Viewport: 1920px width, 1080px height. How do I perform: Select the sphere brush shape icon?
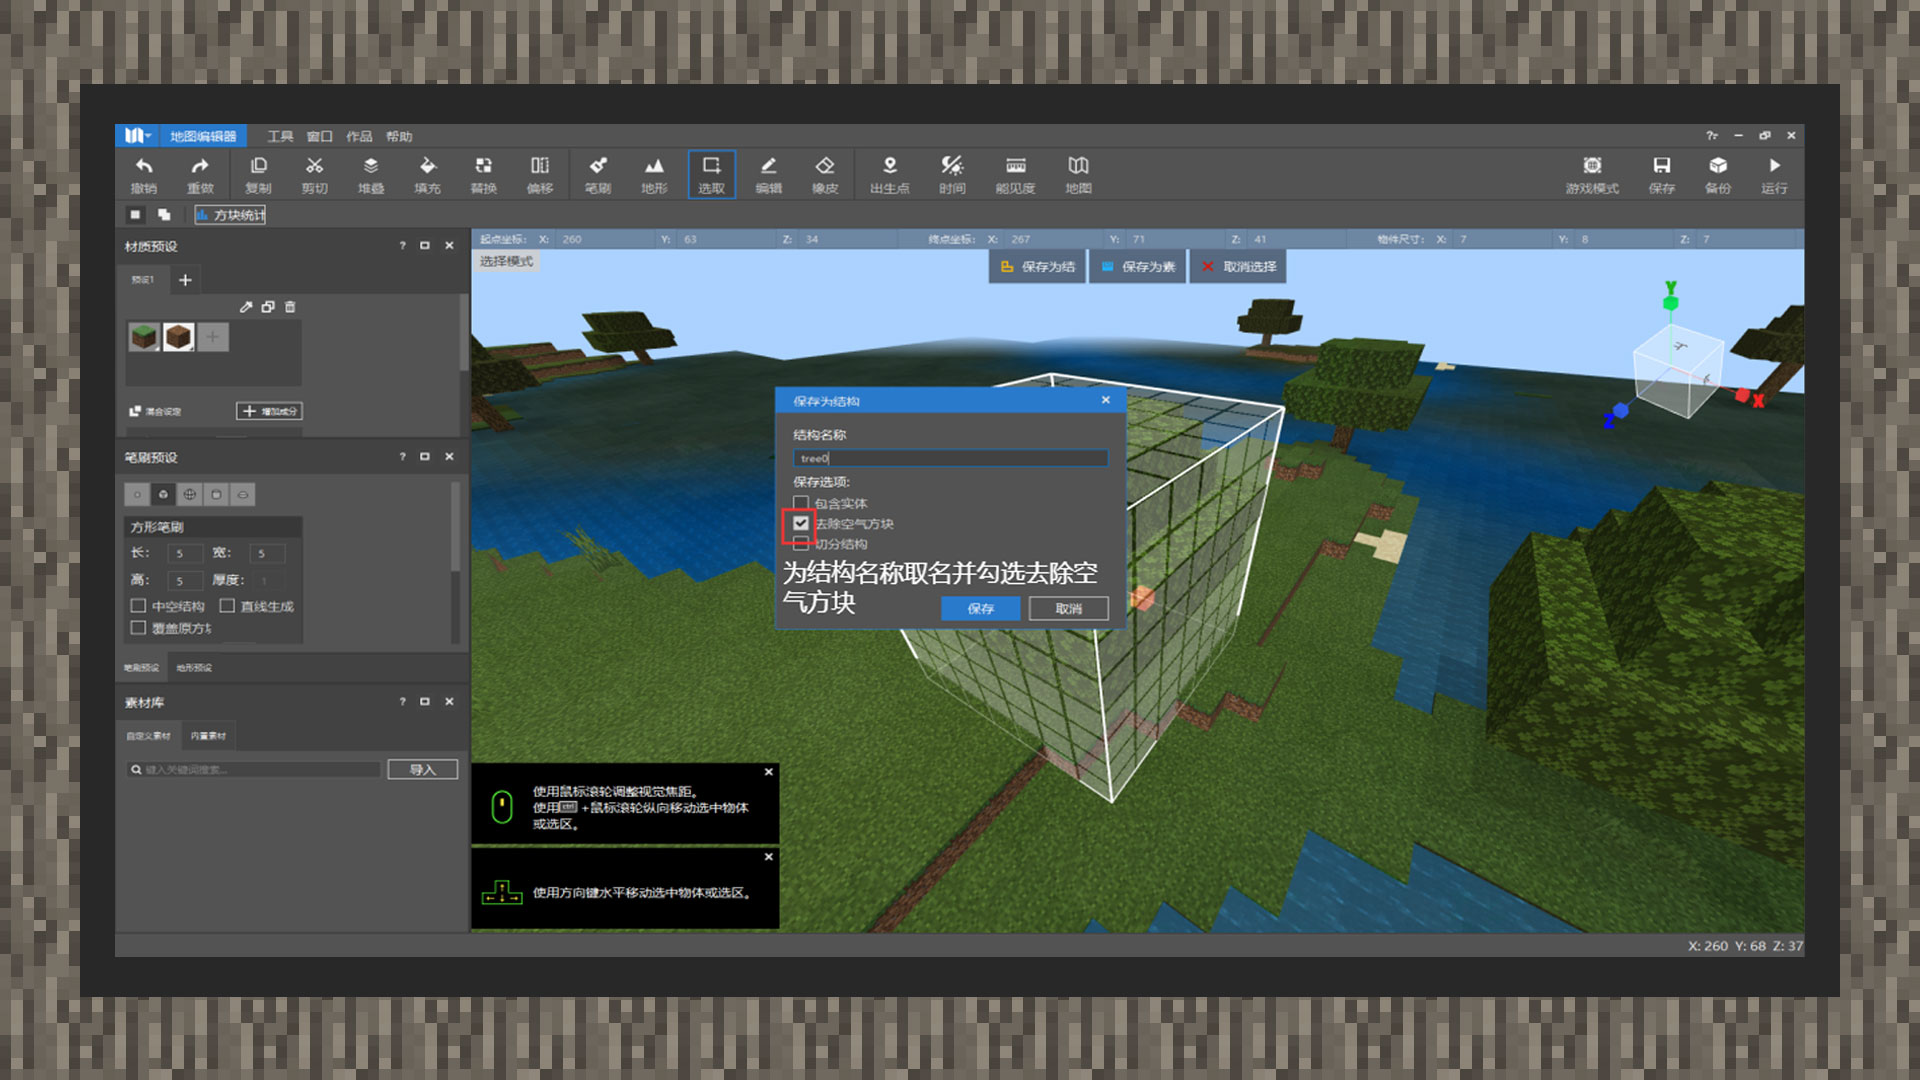click(x=190, y=494)
